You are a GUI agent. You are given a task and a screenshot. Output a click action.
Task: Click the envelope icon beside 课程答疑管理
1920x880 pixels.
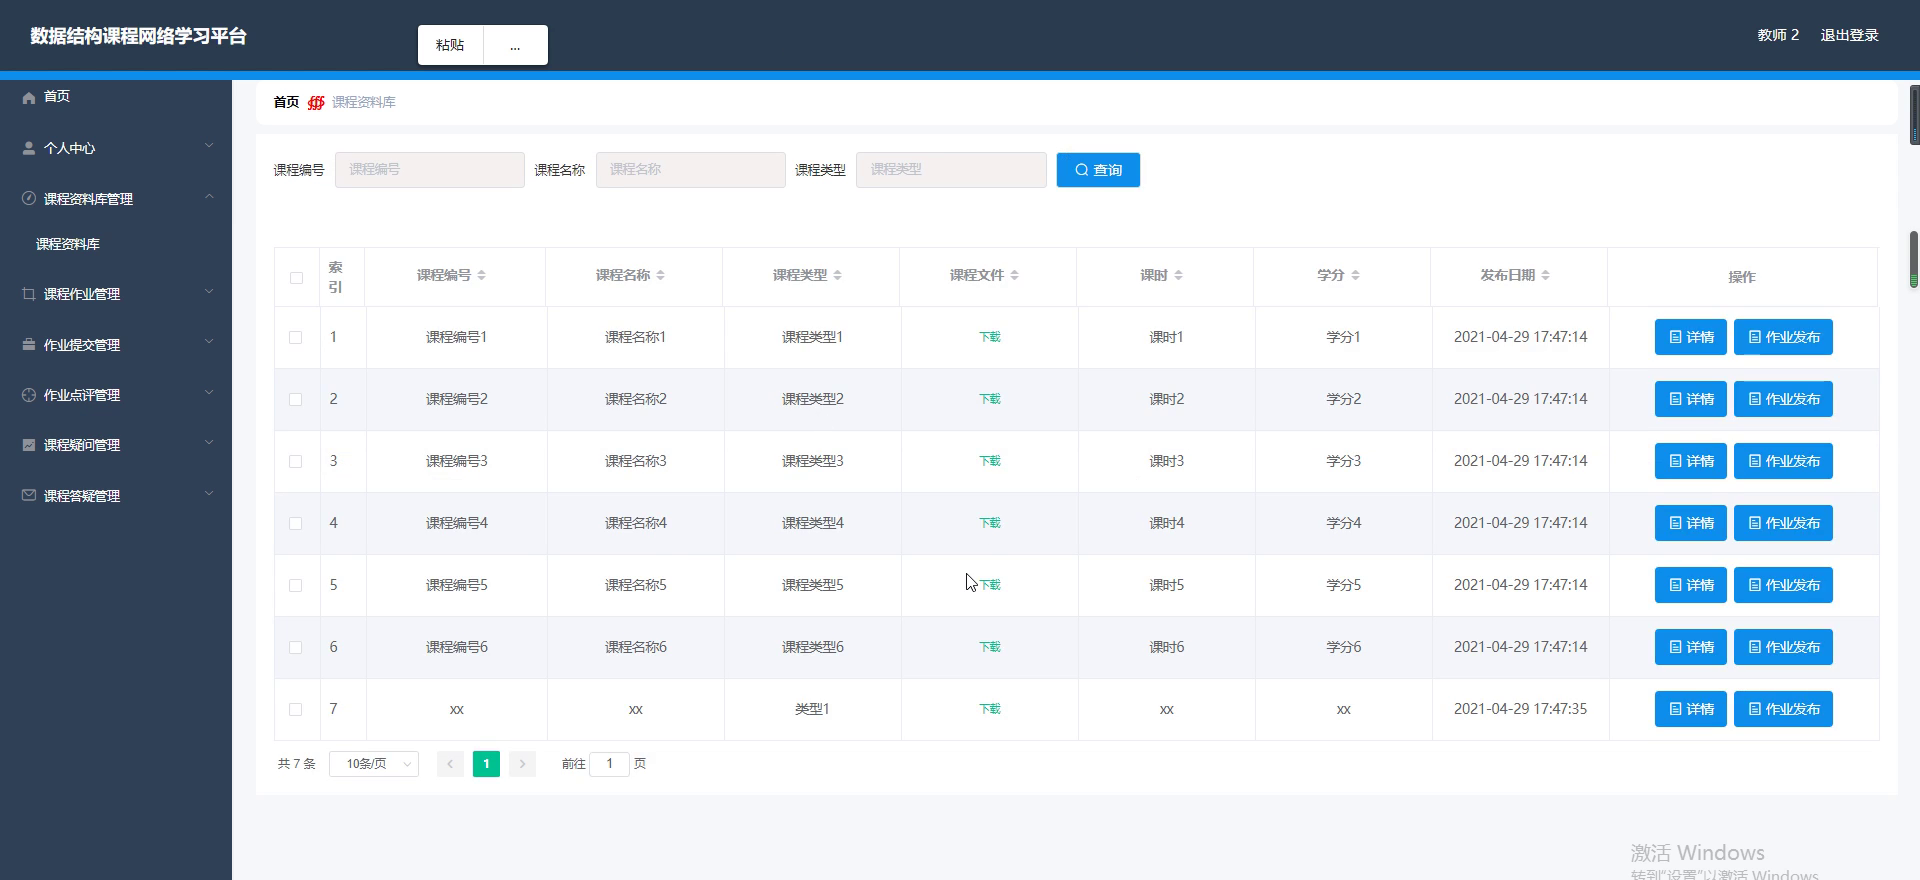(x=29, y=495)
